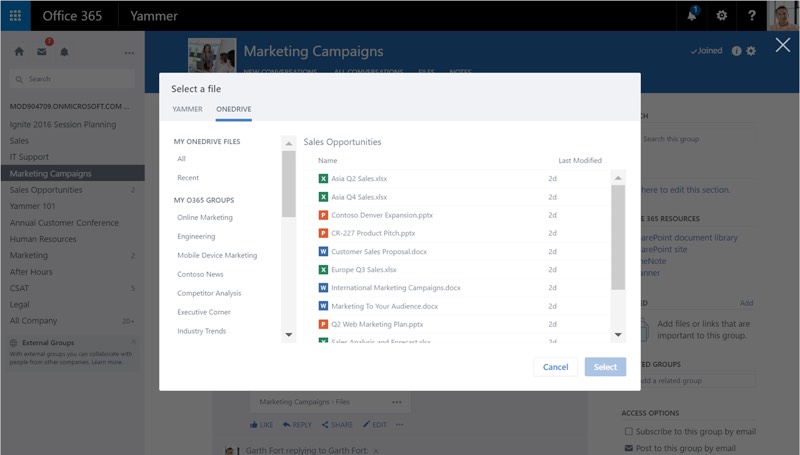Click Word icon for Customer Sales Proposal.docx
This screenshot has height=455, width=800.
click(323, 251)
